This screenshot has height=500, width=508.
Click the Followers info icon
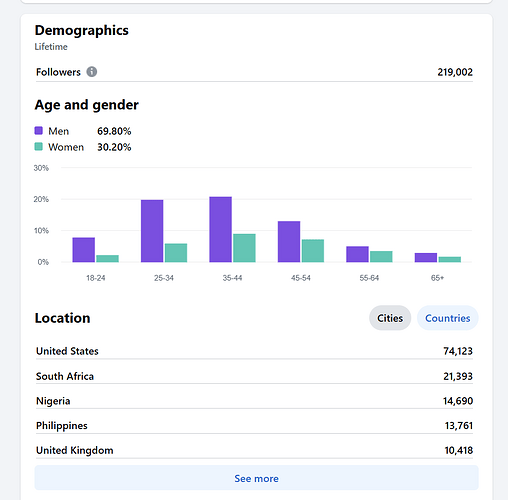[92, 72]
